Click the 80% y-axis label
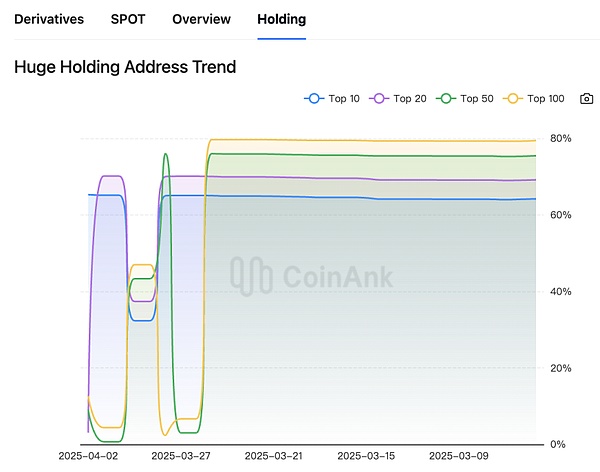Viewport: 600px width, 472px height. tap(560, 138)
